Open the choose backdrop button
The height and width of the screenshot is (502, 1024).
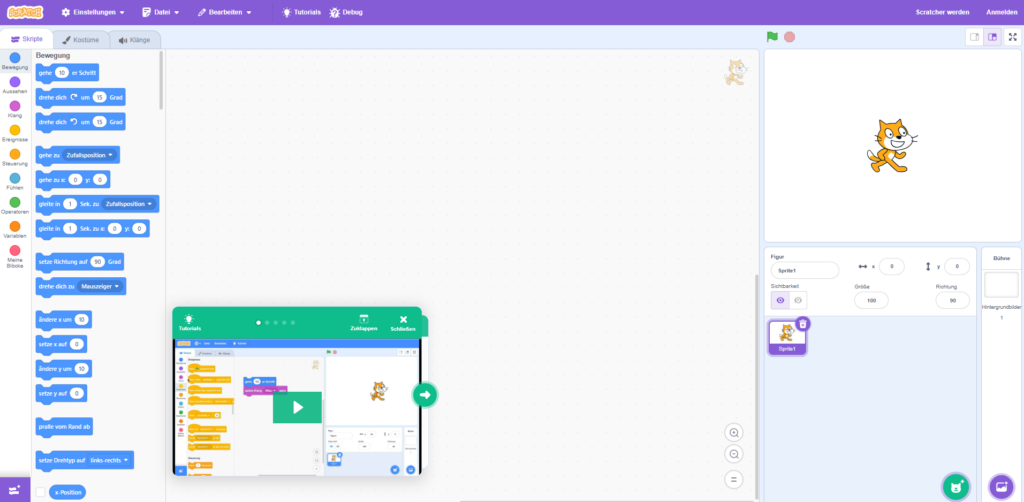(1000, 486)
